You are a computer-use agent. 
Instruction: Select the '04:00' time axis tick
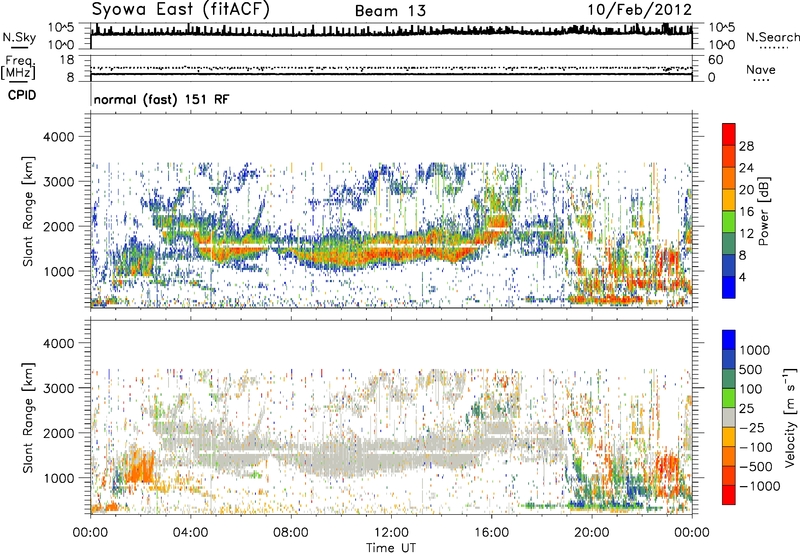pyautogui.click(x=190, y=533)
